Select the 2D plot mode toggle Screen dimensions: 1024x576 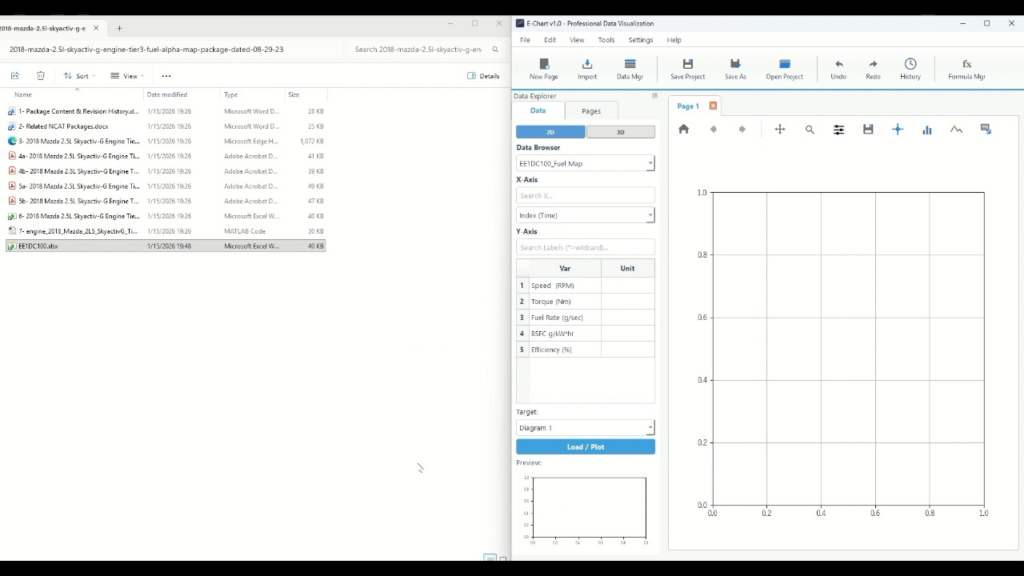[x=550, y=132]
